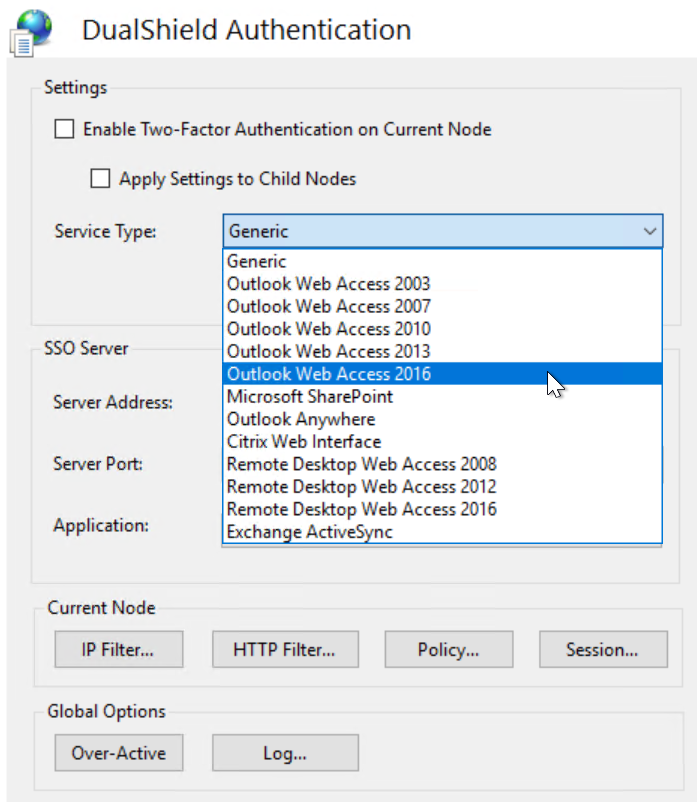Check Apply Settings to Child Nodes
The height and width of the screenshot is (802, 697).
pyautogui.click(x=100, y=179)
